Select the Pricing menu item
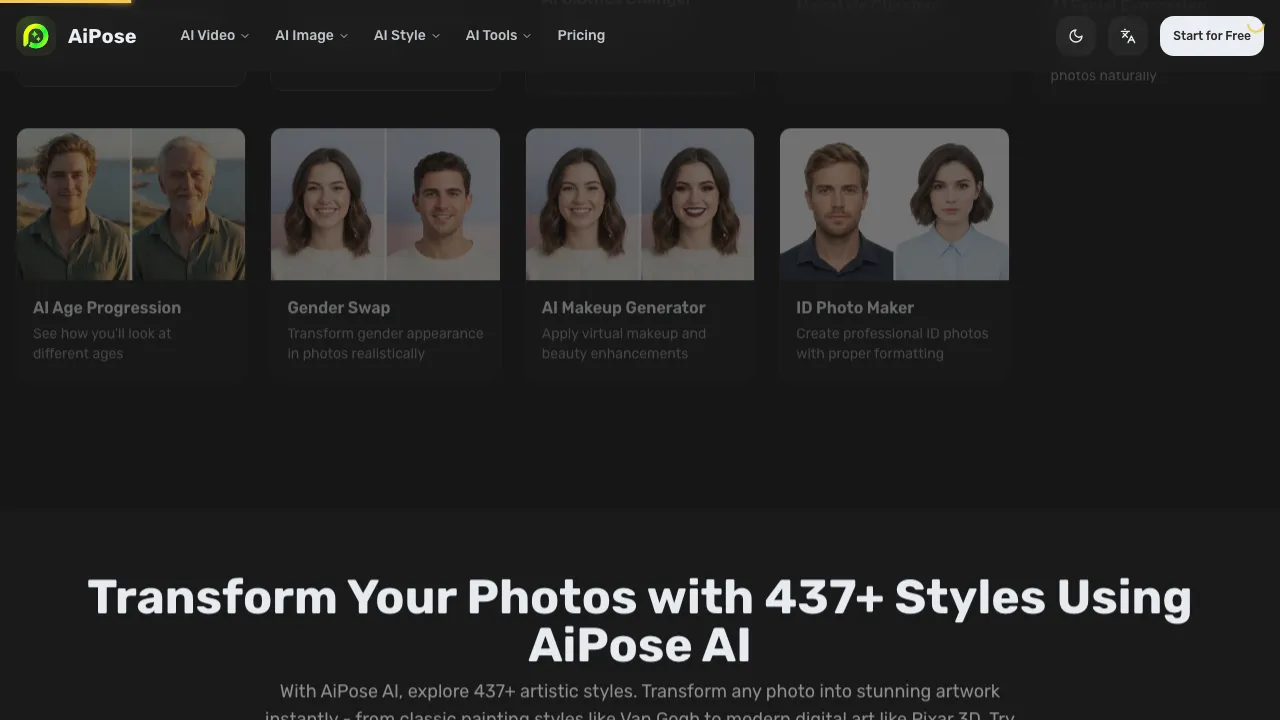 (581, 35)
